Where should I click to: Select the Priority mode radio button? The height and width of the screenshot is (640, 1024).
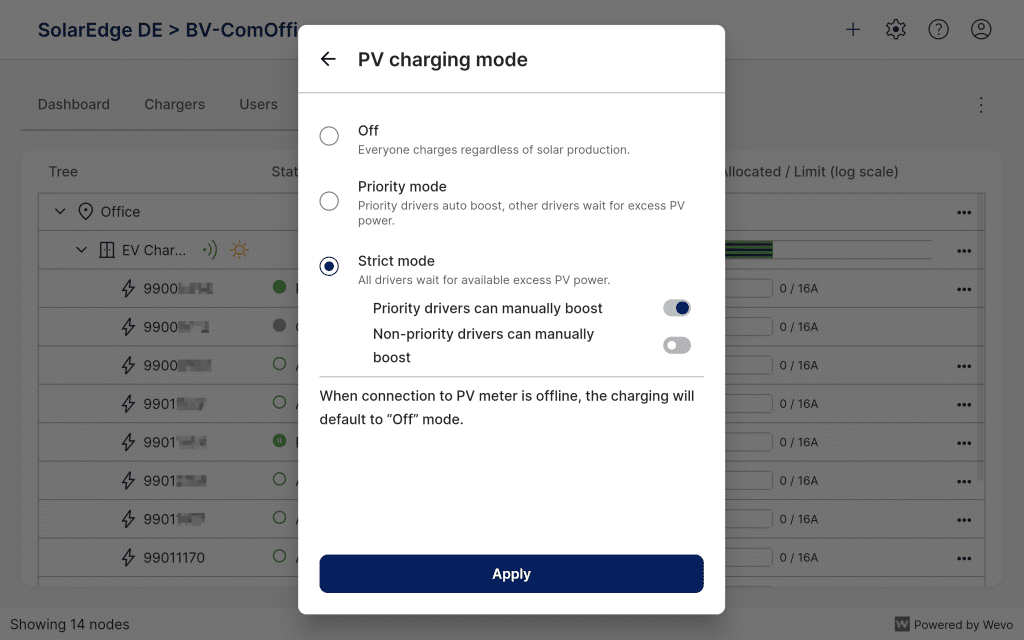(329, 200)
